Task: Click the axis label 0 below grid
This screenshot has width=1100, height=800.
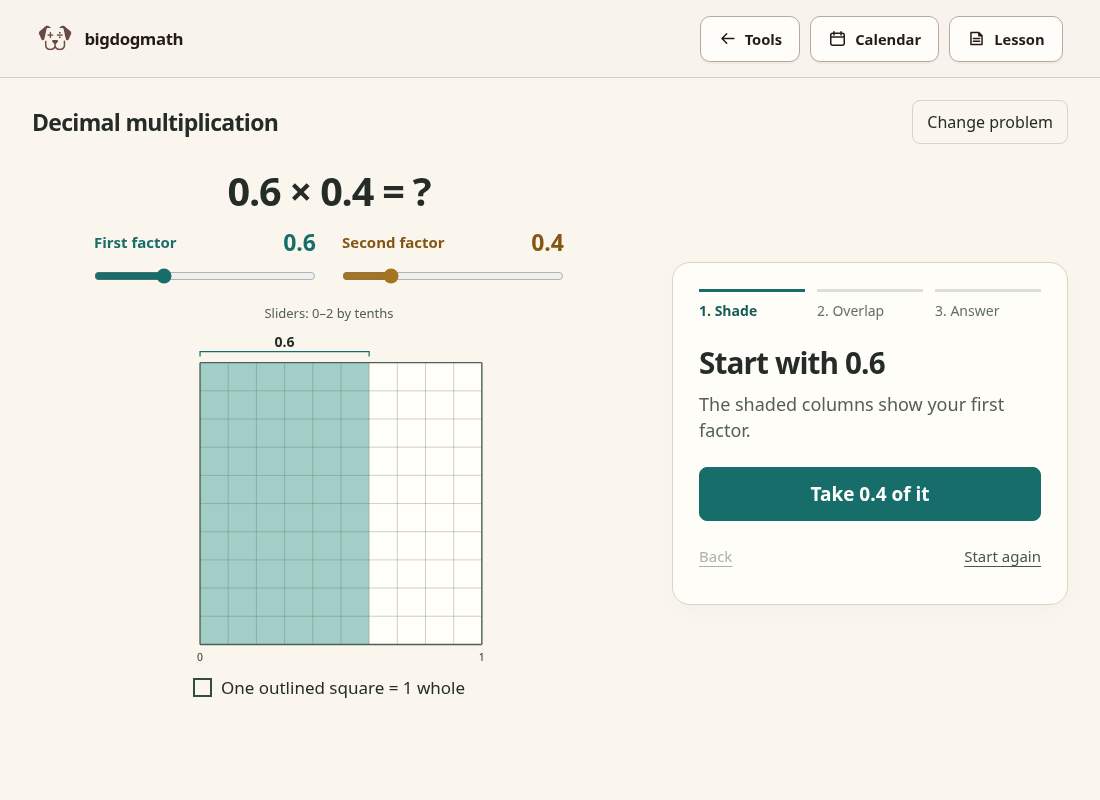Action: [200, 657]
